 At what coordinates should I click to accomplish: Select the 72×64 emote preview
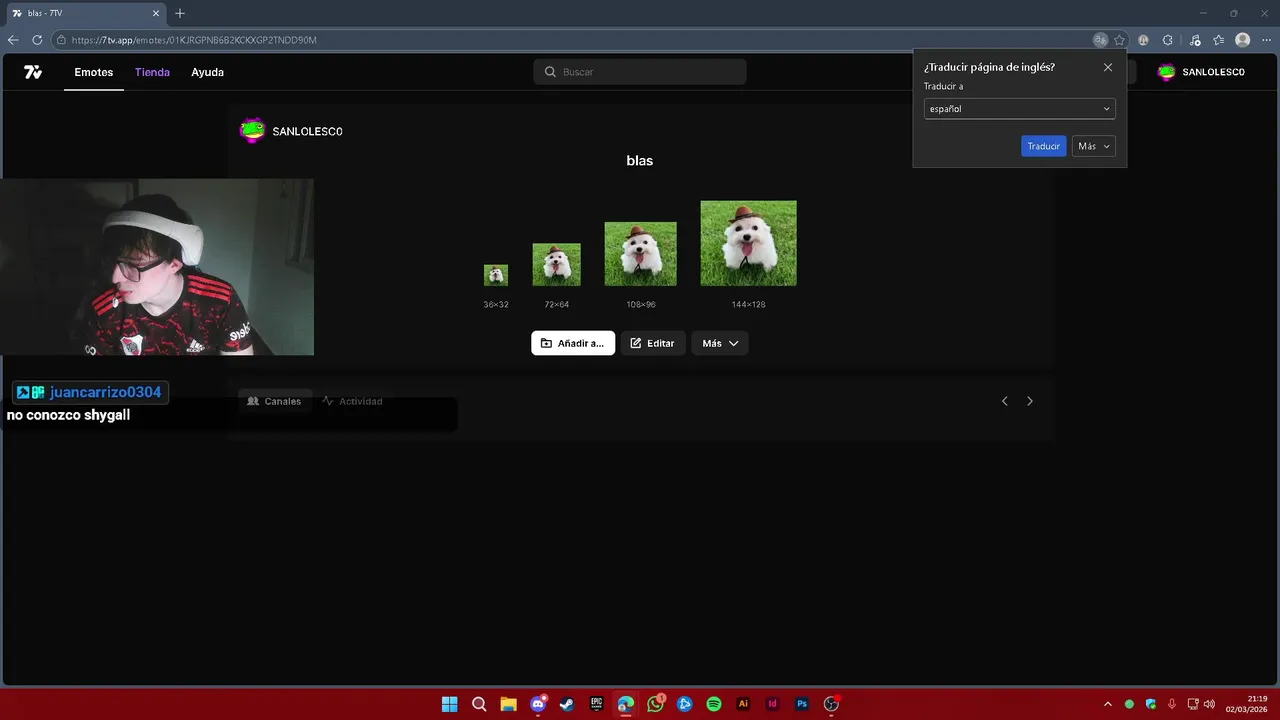(556, 264)
